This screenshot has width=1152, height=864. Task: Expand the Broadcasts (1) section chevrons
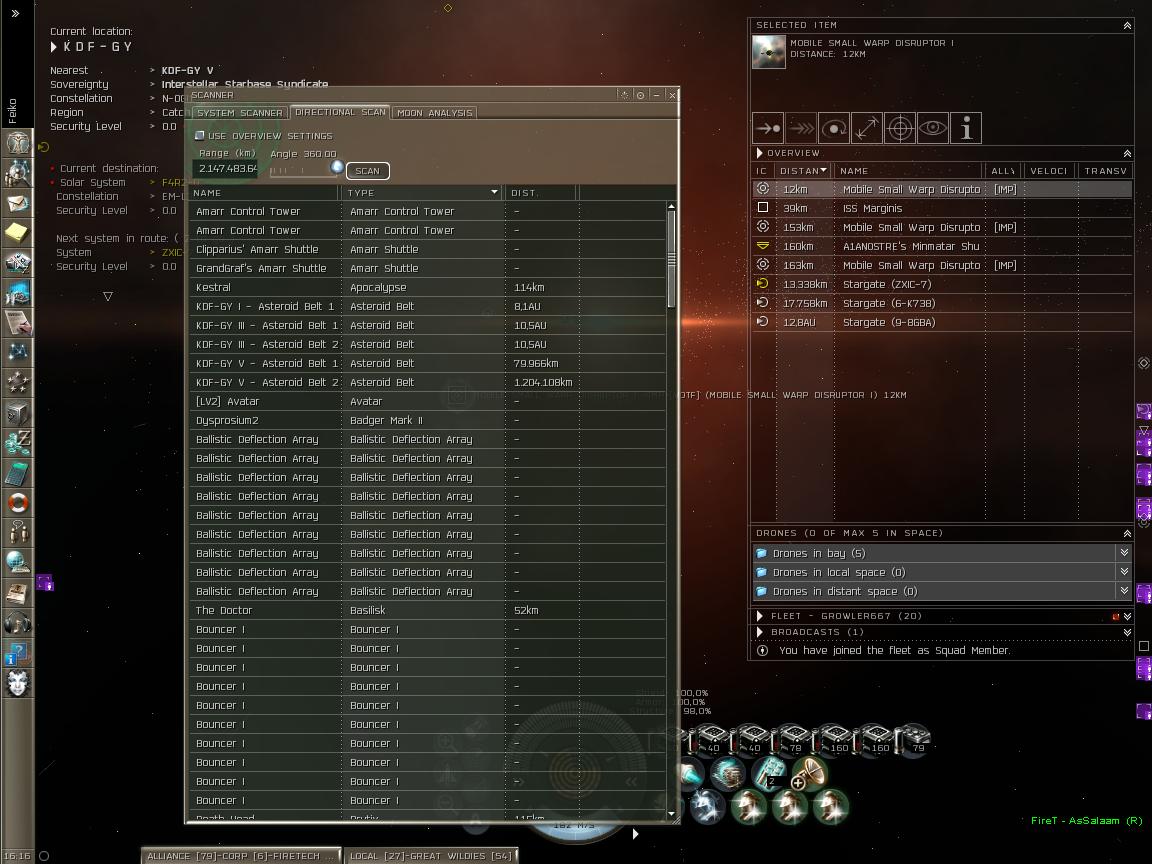coord(1127,633)
